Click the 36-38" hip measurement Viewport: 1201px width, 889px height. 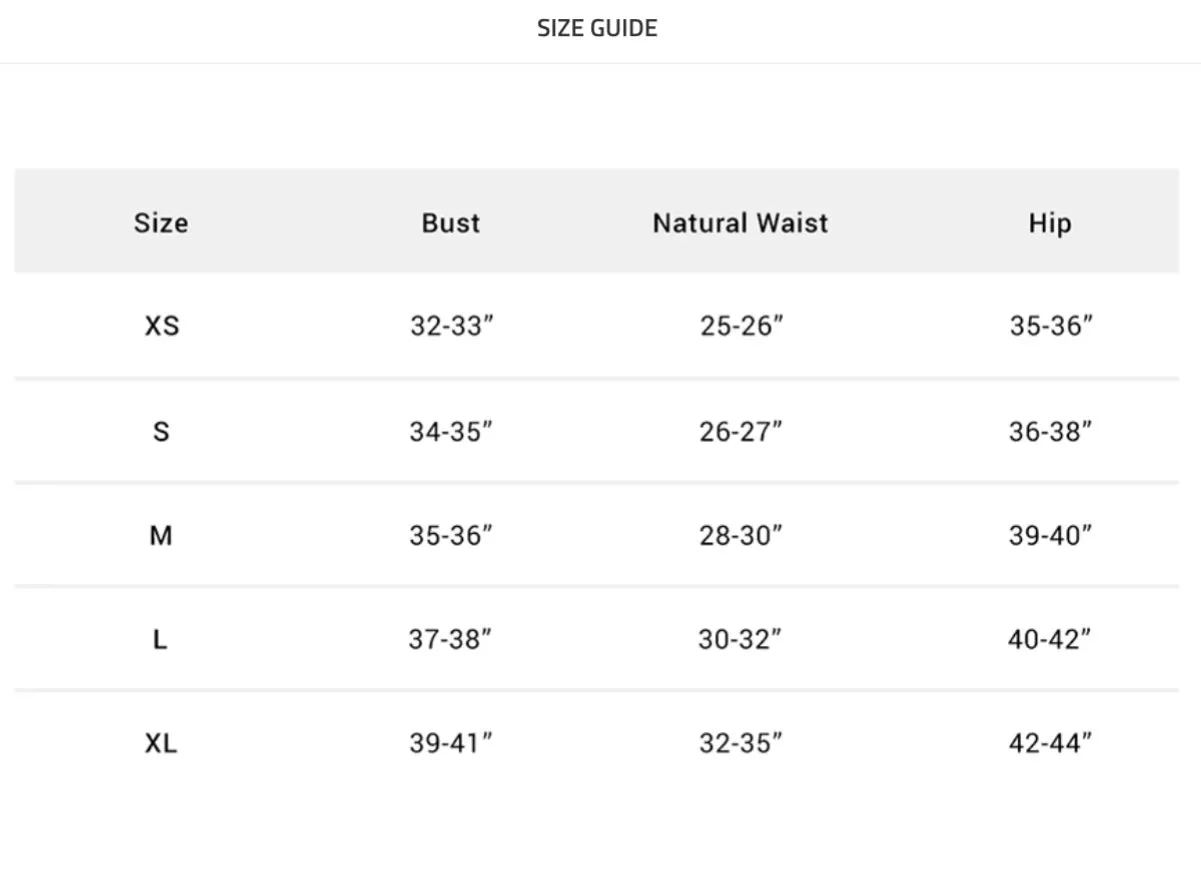[1050, 431]
